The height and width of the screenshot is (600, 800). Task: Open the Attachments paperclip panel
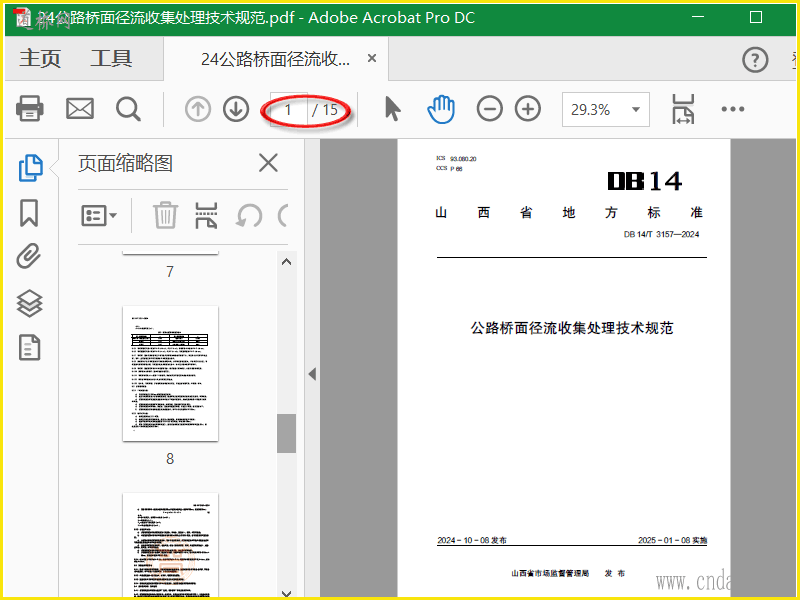pos(29,256)
